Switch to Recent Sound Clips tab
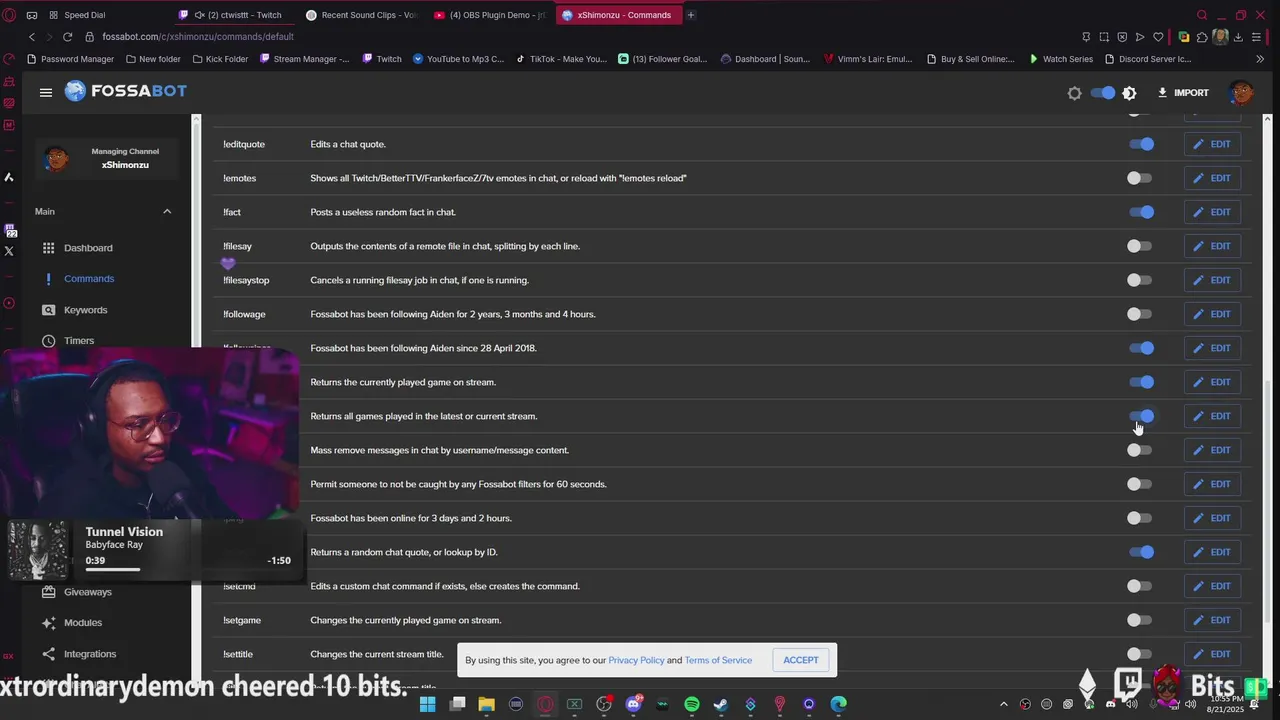Screen dimensions: 1280x720 361,15
